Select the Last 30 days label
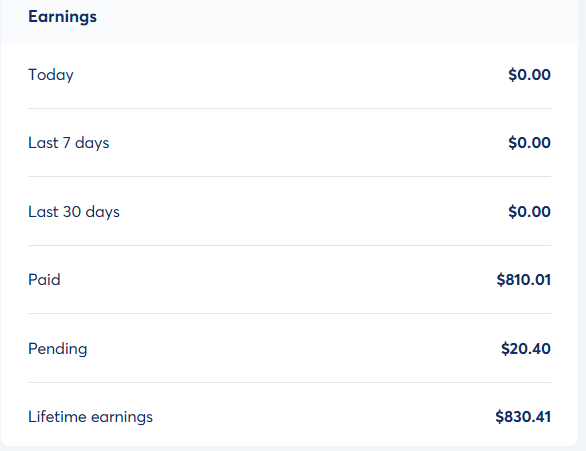Image resolution: width=586 pixels, height=451 pixels. click(x=74, y=212)
